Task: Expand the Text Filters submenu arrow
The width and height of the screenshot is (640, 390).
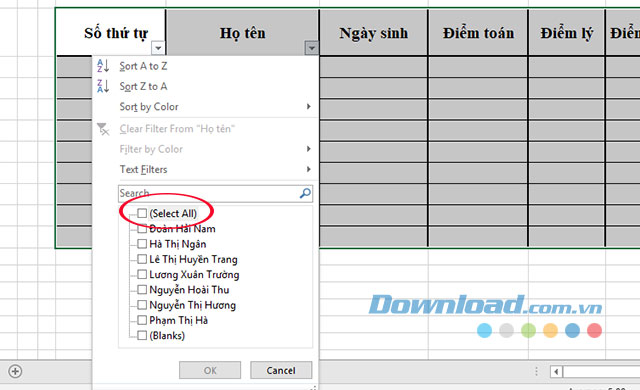Action: click(x=309, y=169)
